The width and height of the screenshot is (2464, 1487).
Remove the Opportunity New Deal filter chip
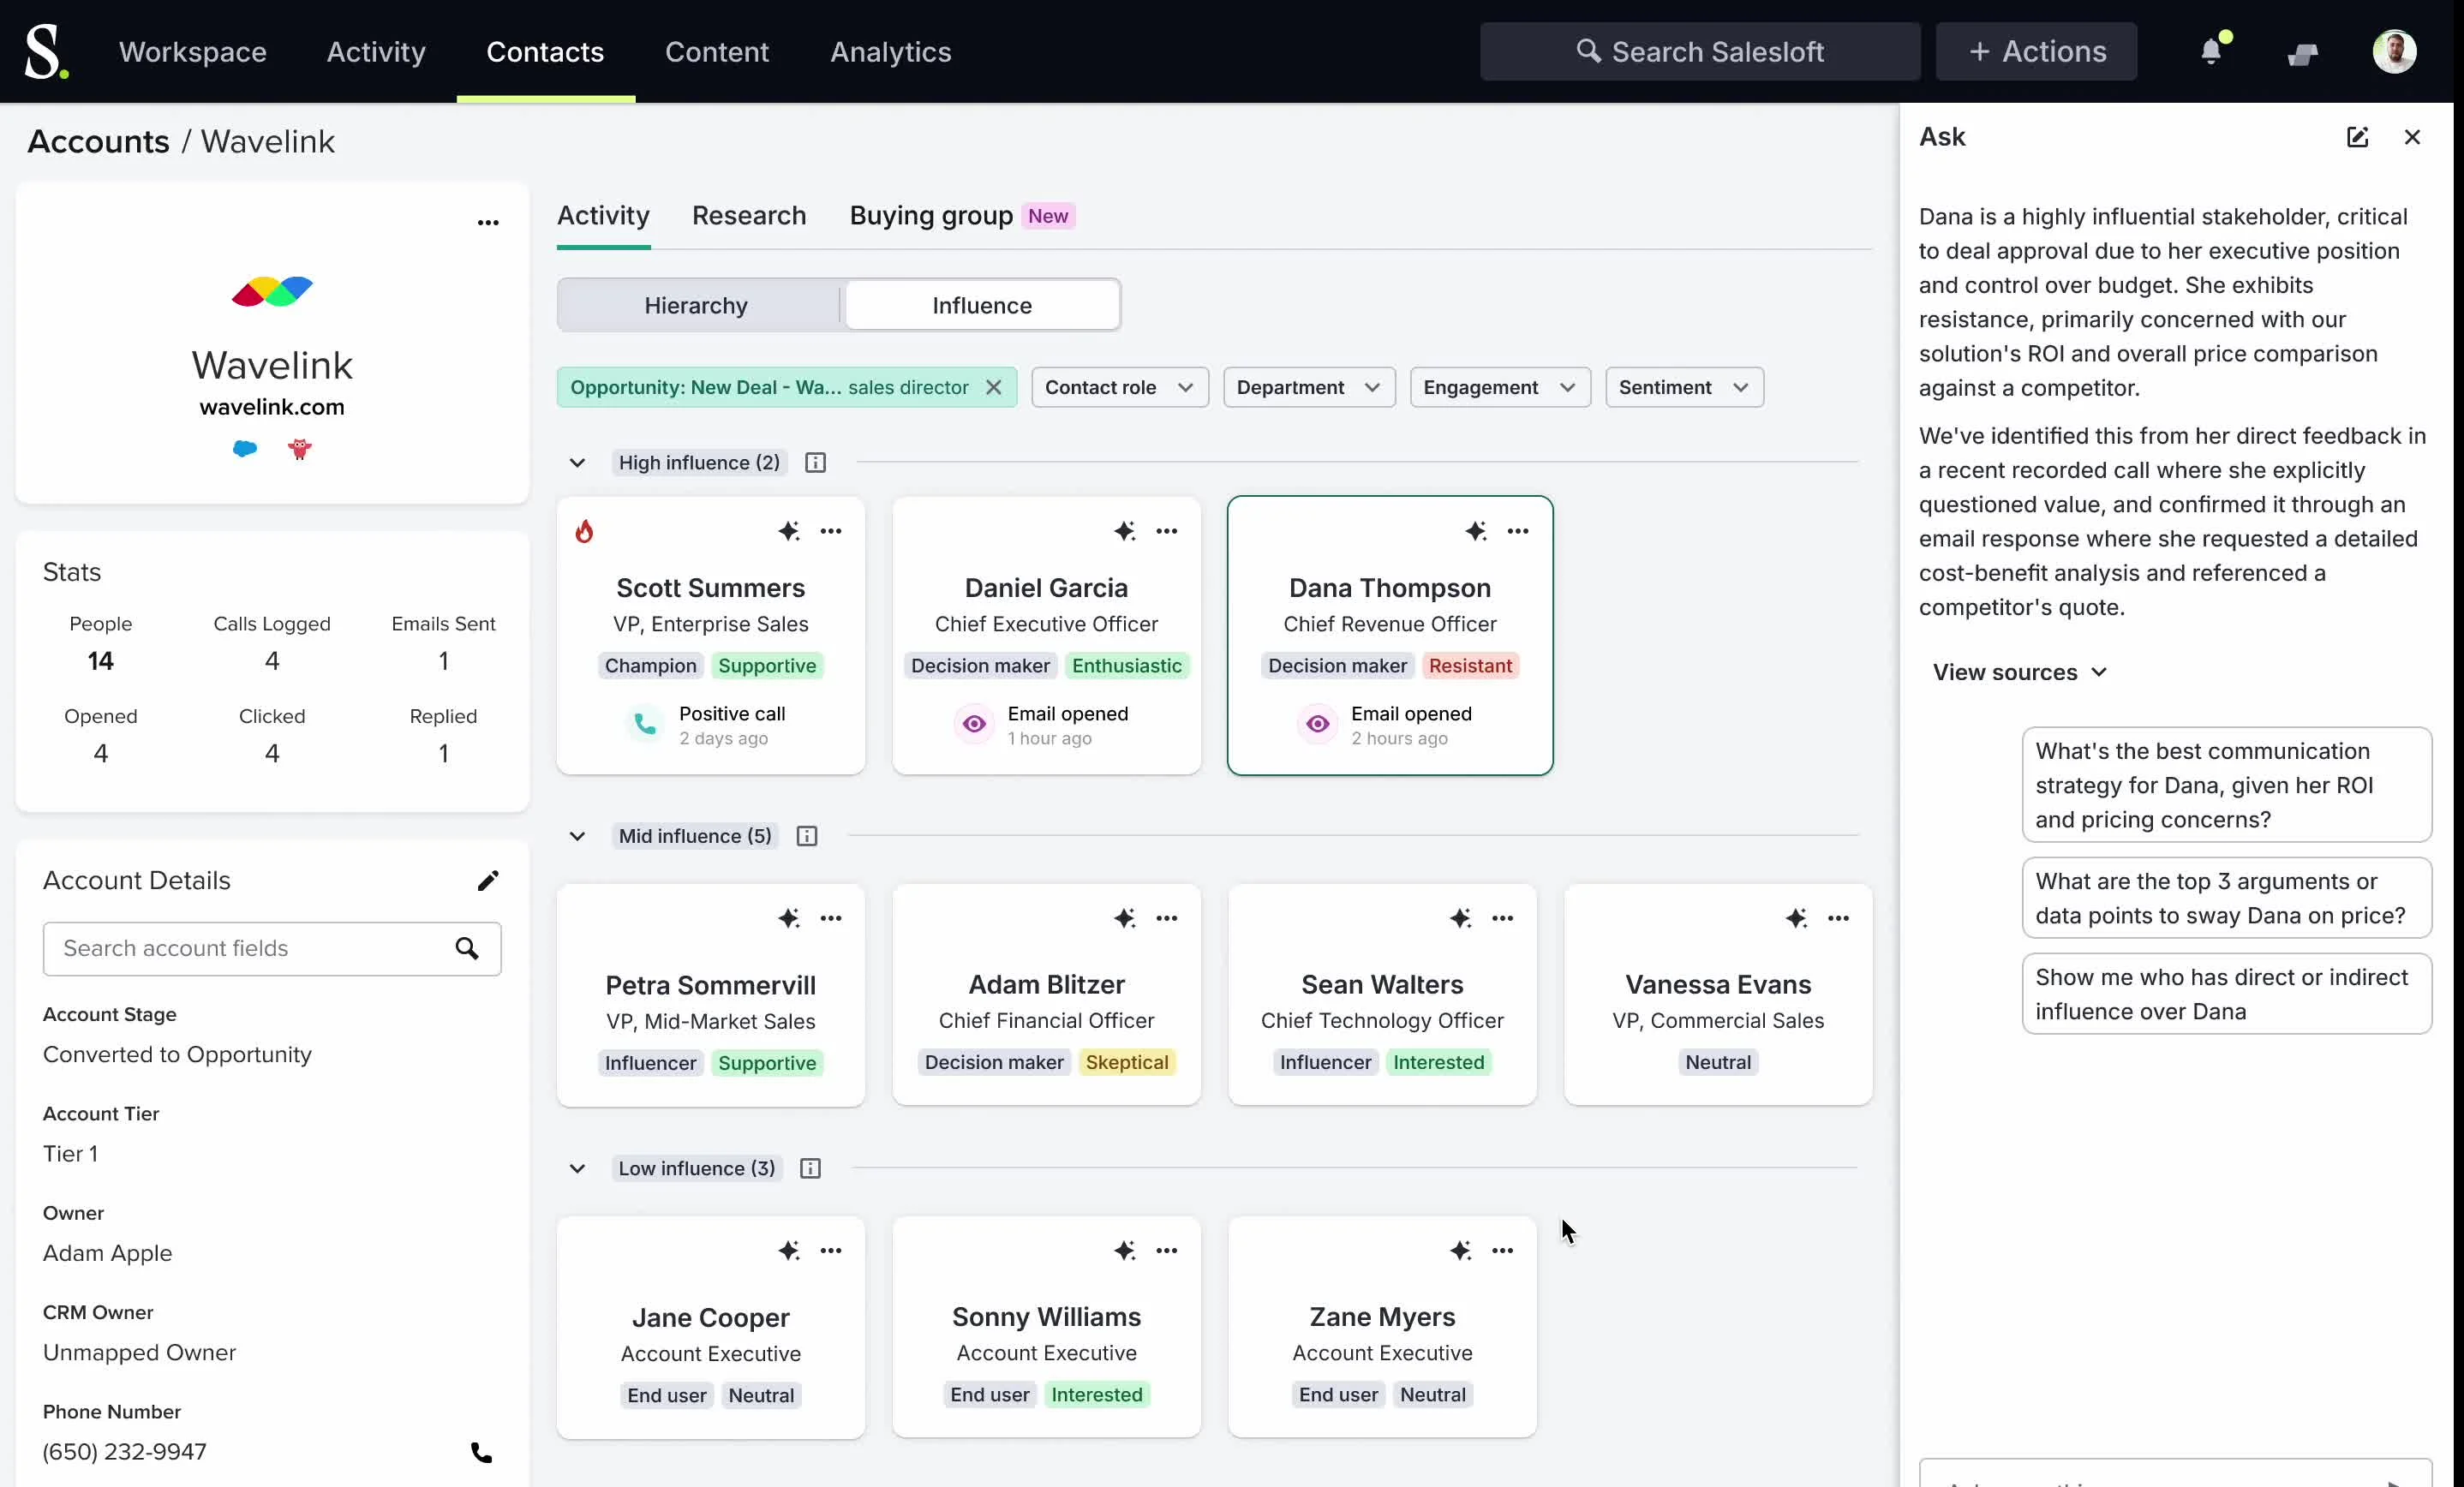[993, 388]
